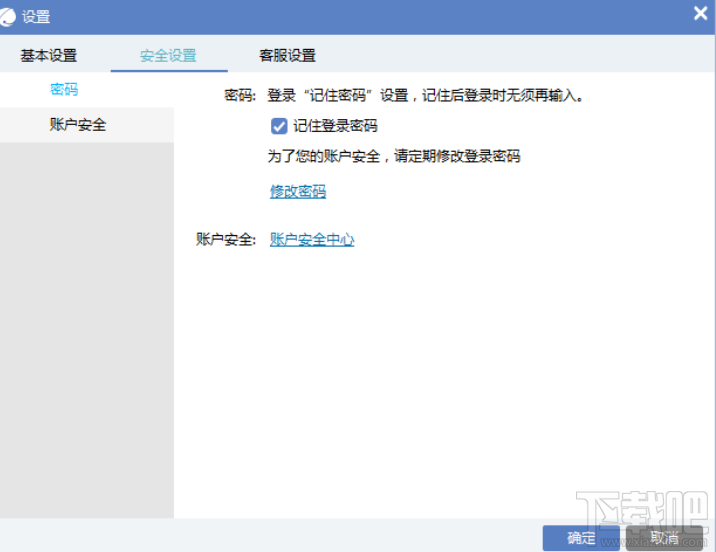Image resolution: width=716 pixels, height=552 pixels.
Task: Select 密码 in the left sidebar
Action: [x=87, y=89]
